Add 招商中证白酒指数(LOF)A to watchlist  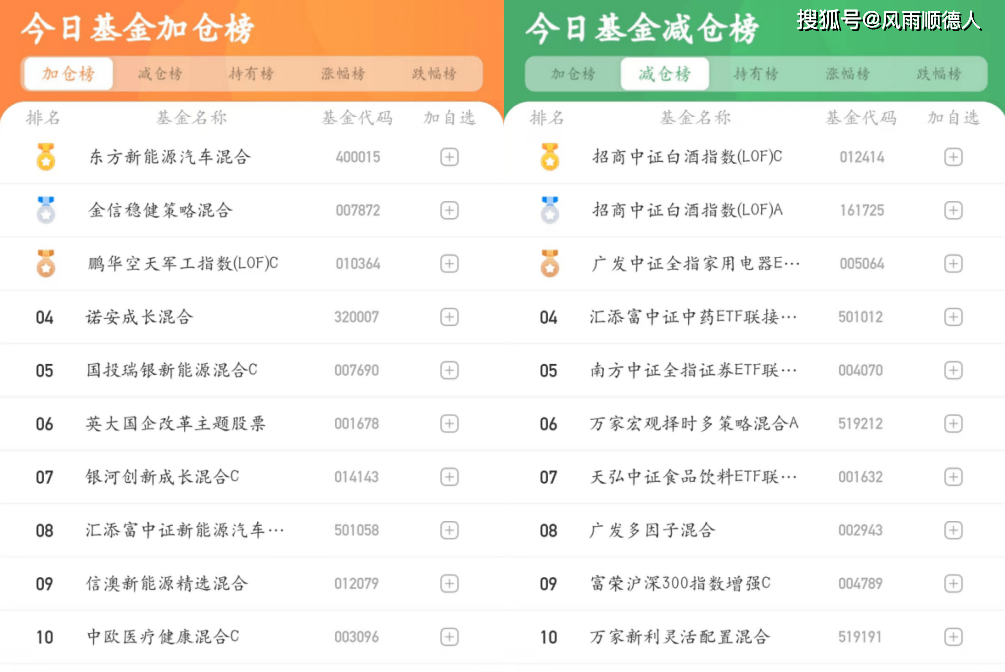click(x=953, y=210)
